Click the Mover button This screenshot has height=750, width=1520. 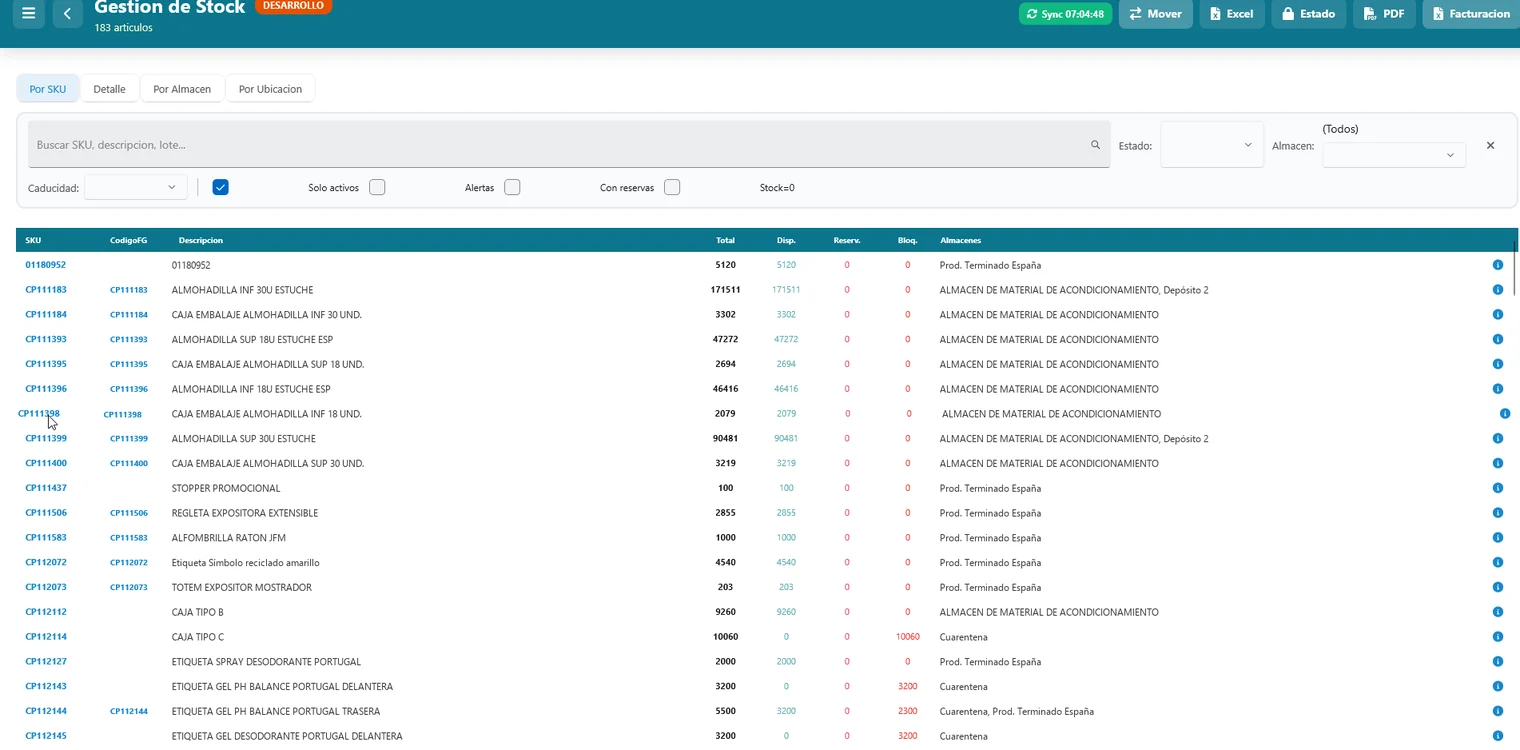pyautogui.click(x=1156, y=14)
